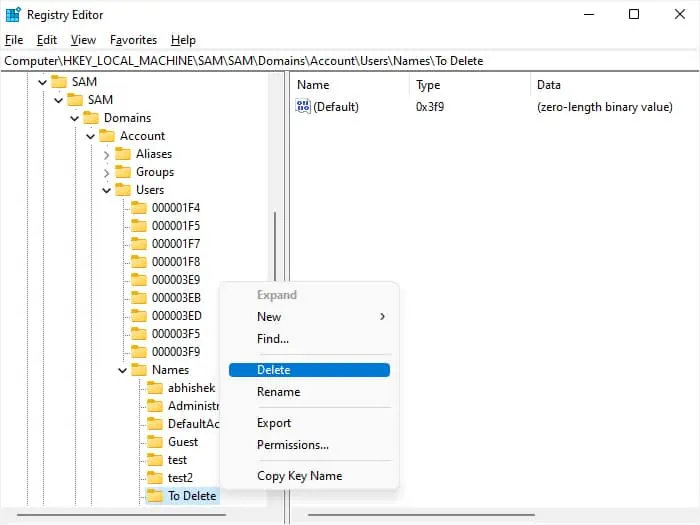Click the folder icon of key 000001F5
Screen dimensions: 700x525
click(x=139, y=226)
